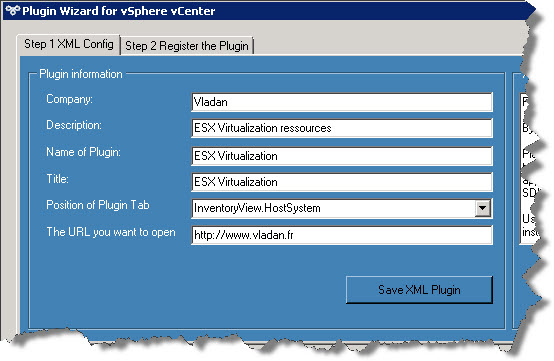Click the Title: label
The width and height of the screenshot is (554, 361).
[58, 179]
